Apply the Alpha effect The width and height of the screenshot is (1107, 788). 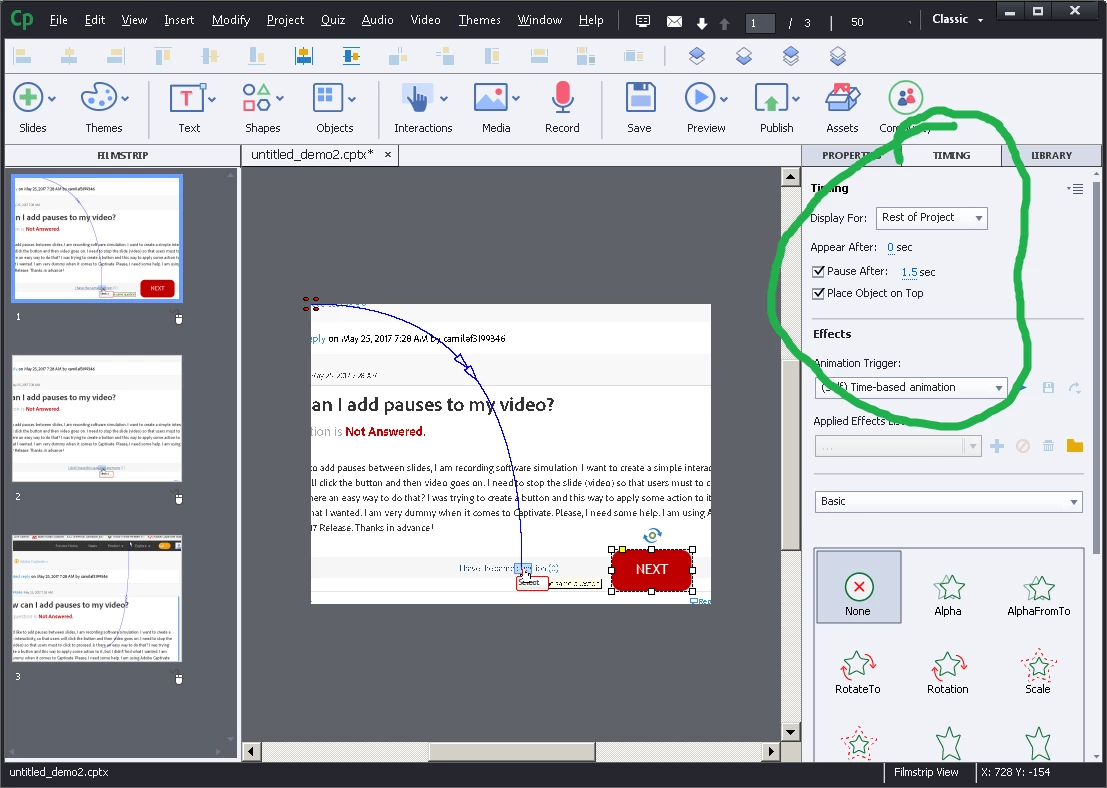(x=948, y=595)
